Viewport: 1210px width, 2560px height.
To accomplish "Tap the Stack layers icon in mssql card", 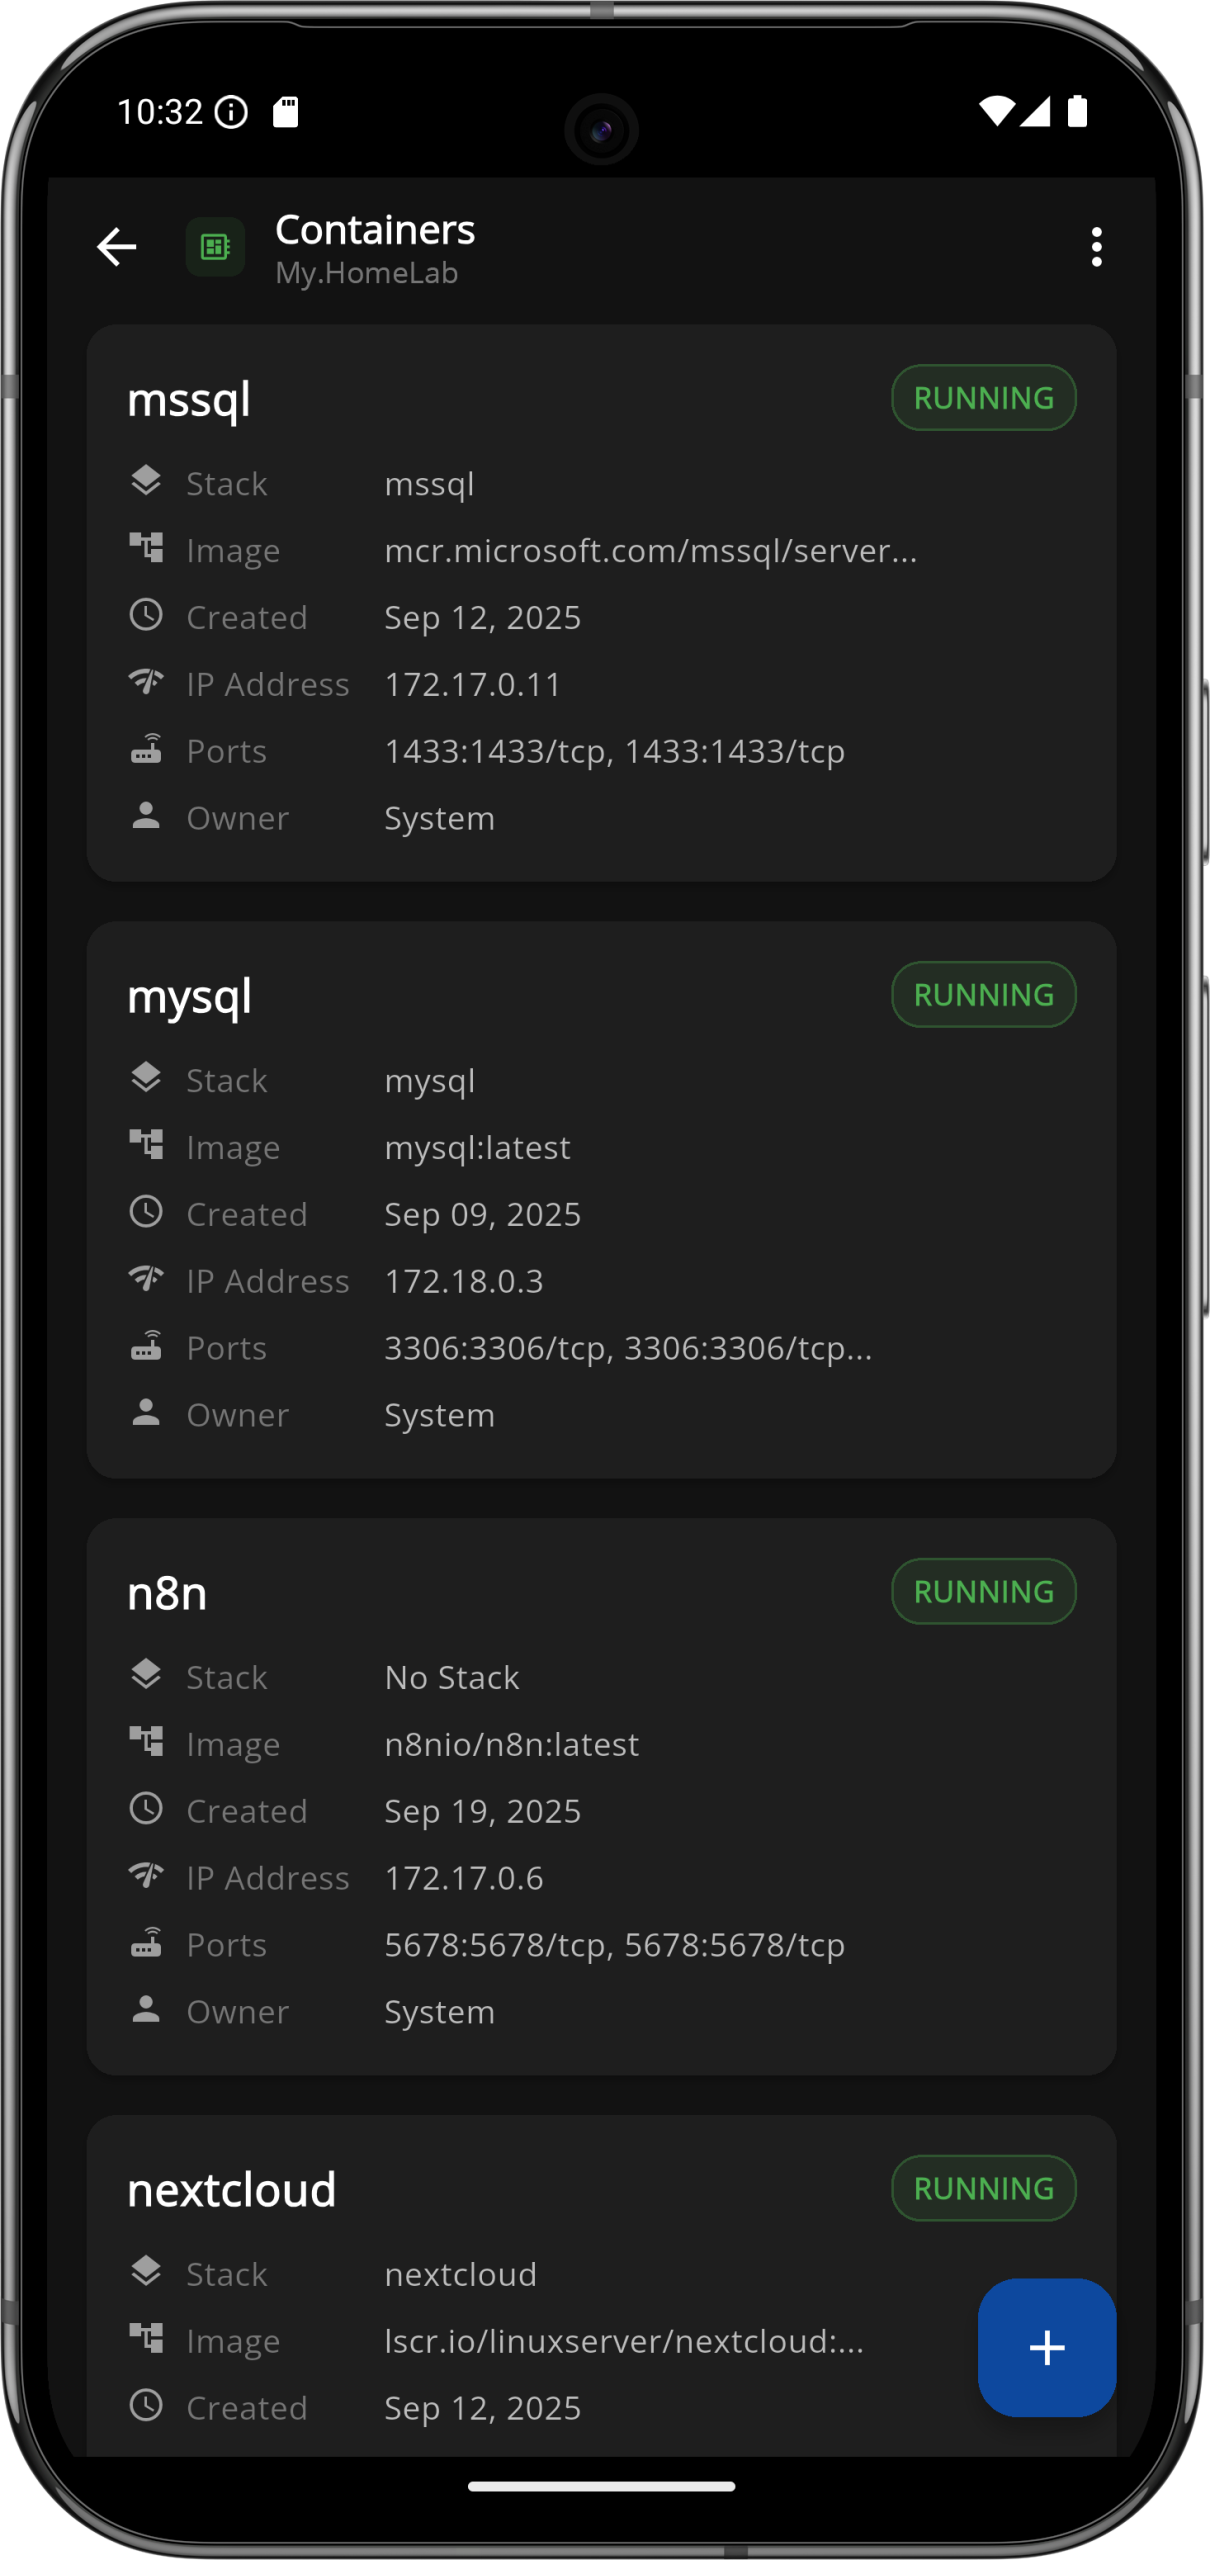I will [146, 482].
